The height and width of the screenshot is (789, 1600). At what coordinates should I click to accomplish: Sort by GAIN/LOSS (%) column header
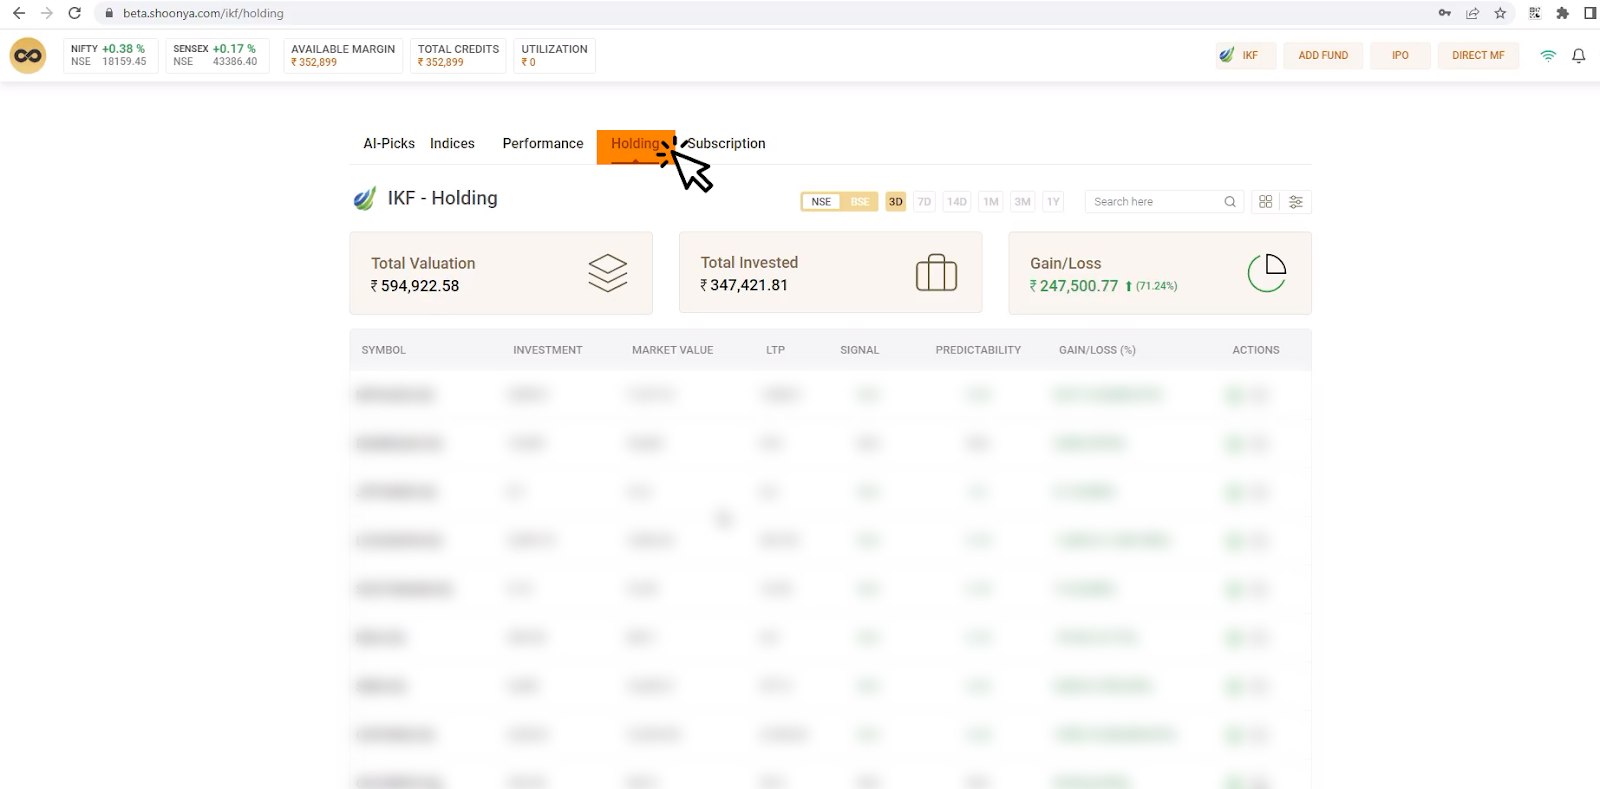(x=1098, y=350)
